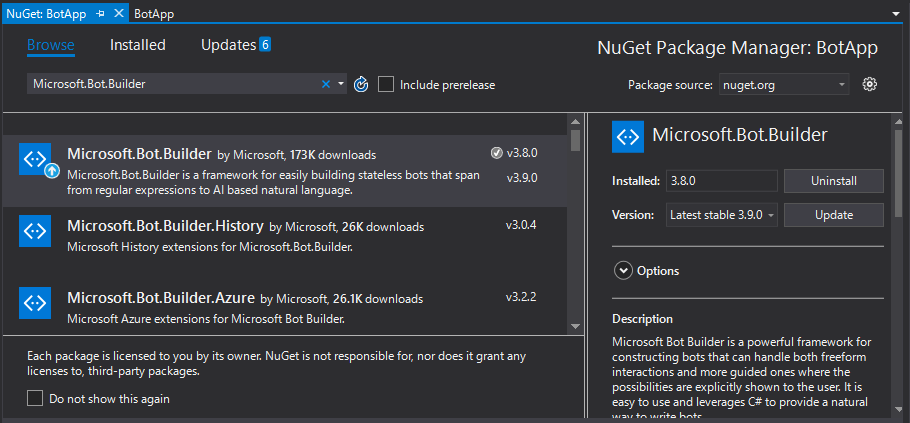Expand the Options section
Screen dimensions: 910x423
point(623,271)
